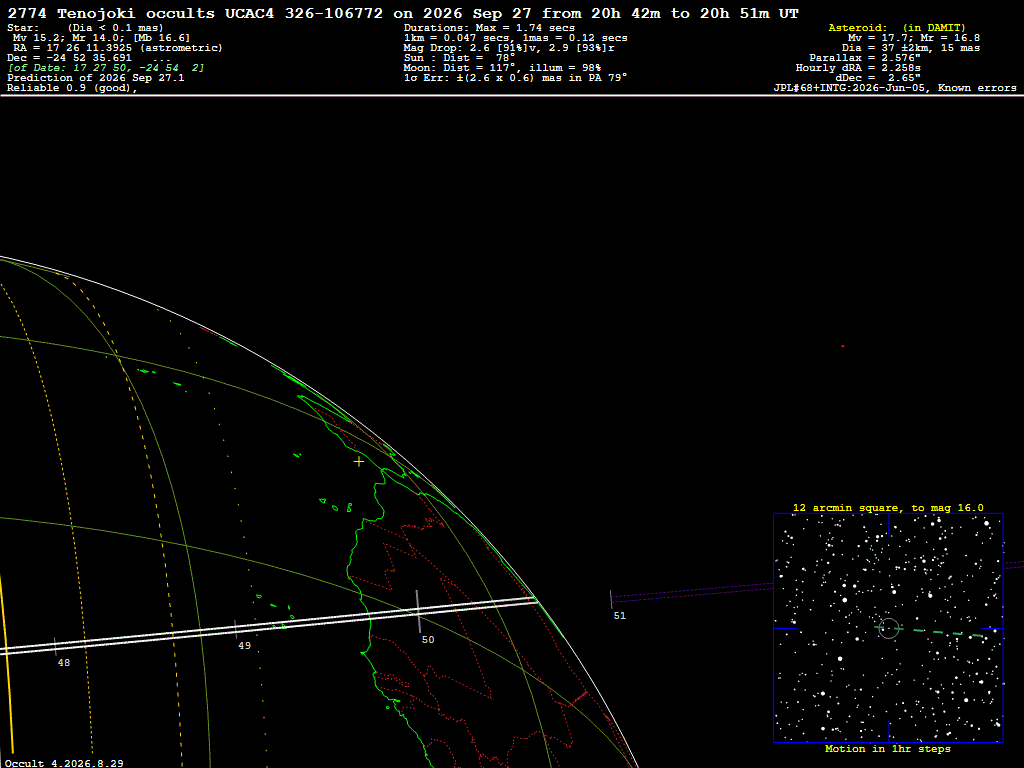The image size is (1024, 768).
Task: Click the small red dot in the sky
Action: point(842,346)
